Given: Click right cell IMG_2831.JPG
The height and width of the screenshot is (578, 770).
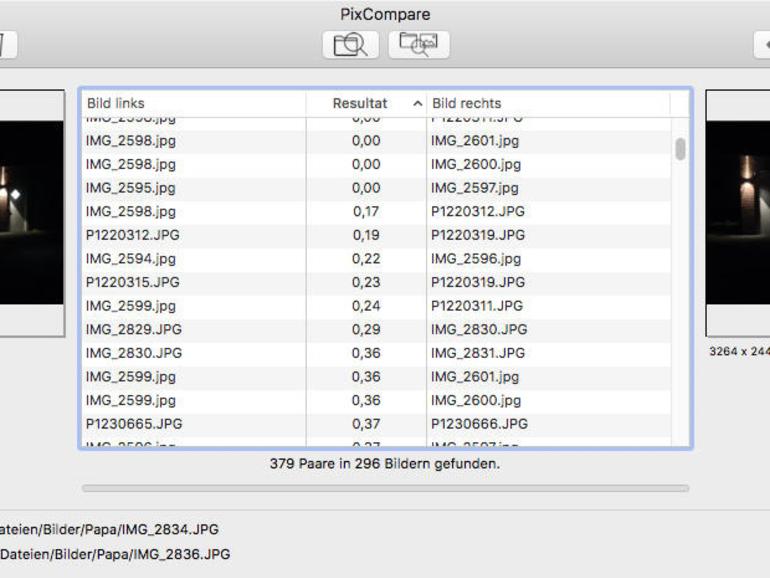Looking at the screenshot, I should [478, 353].
